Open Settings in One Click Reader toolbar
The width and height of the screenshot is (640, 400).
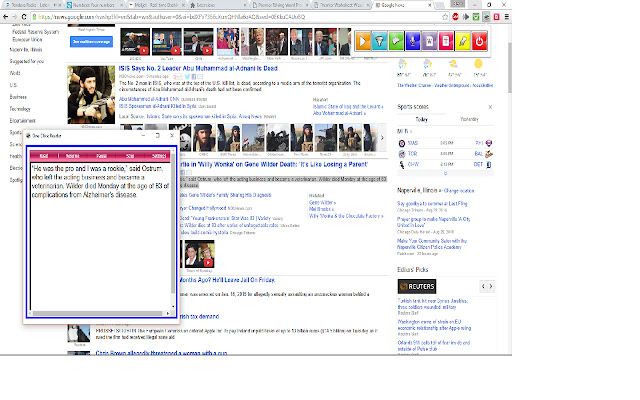click(159, 156)
